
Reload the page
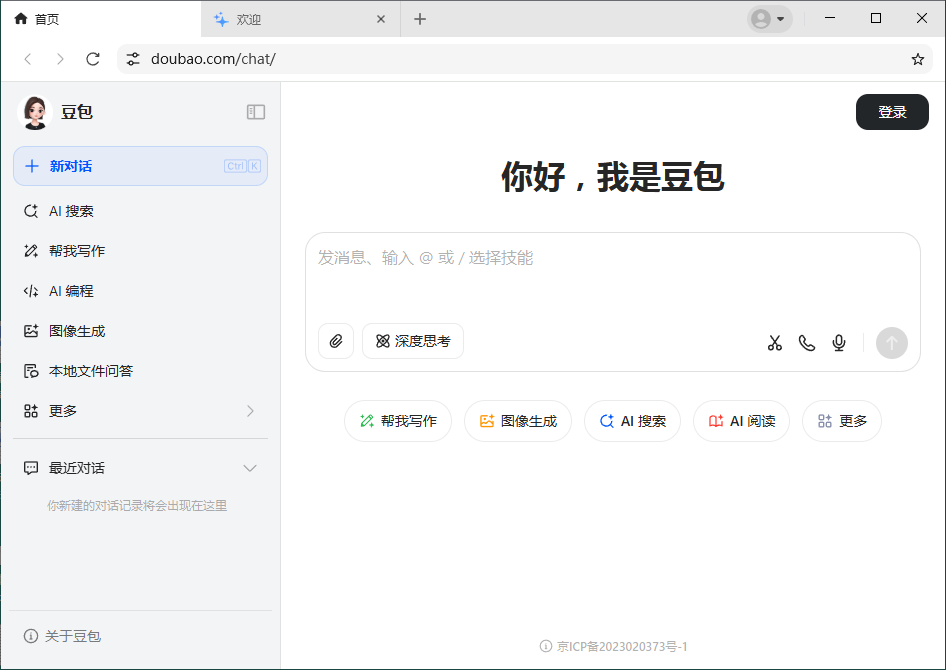[93, 59]
